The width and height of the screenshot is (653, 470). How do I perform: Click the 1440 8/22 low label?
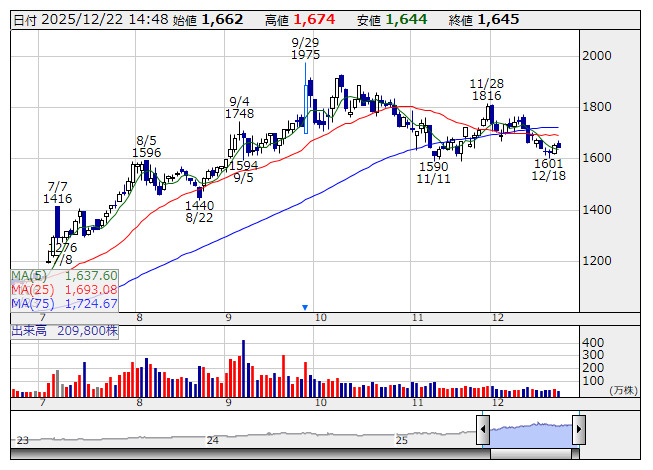click(199, 211)
